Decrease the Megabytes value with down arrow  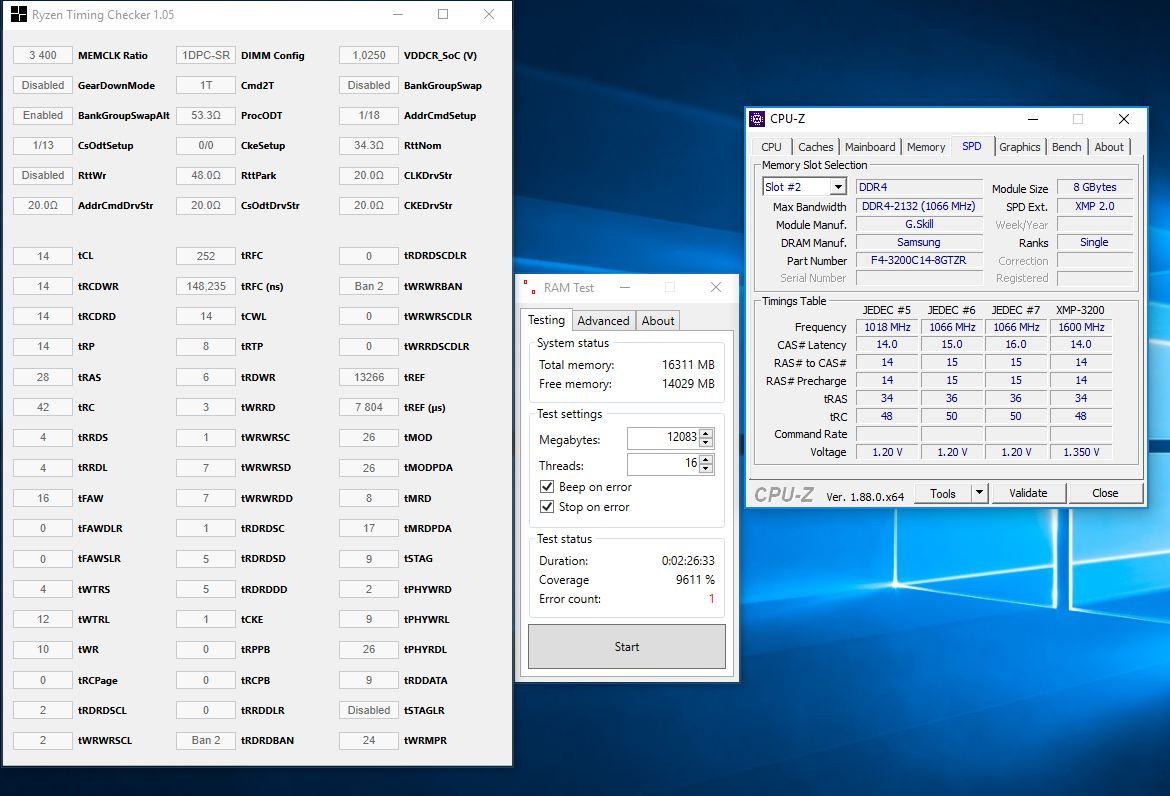click(706, 442)
